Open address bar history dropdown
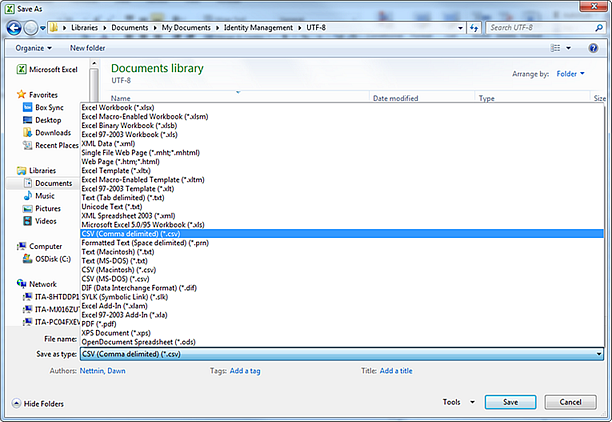Screen dimensions: 612x422 point(460,28)
